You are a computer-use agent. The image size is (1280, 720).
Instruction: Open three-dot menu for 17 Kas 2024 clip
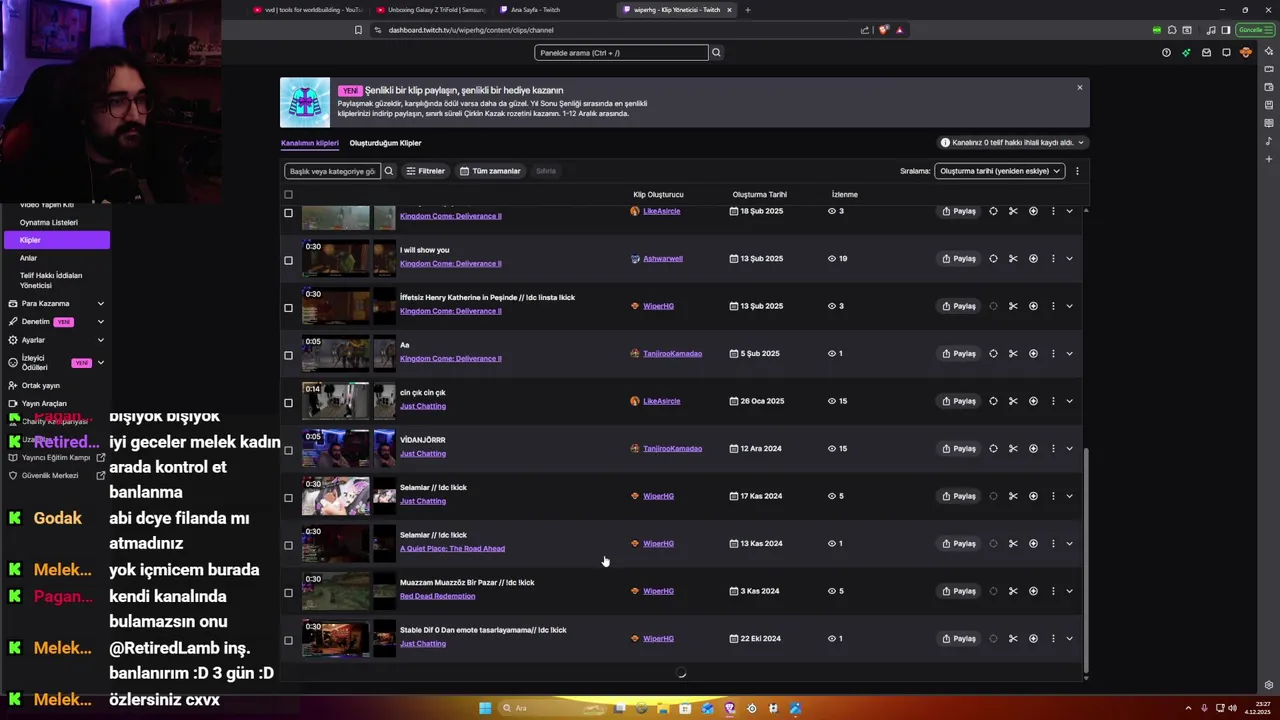click(x=1053, y=496)
